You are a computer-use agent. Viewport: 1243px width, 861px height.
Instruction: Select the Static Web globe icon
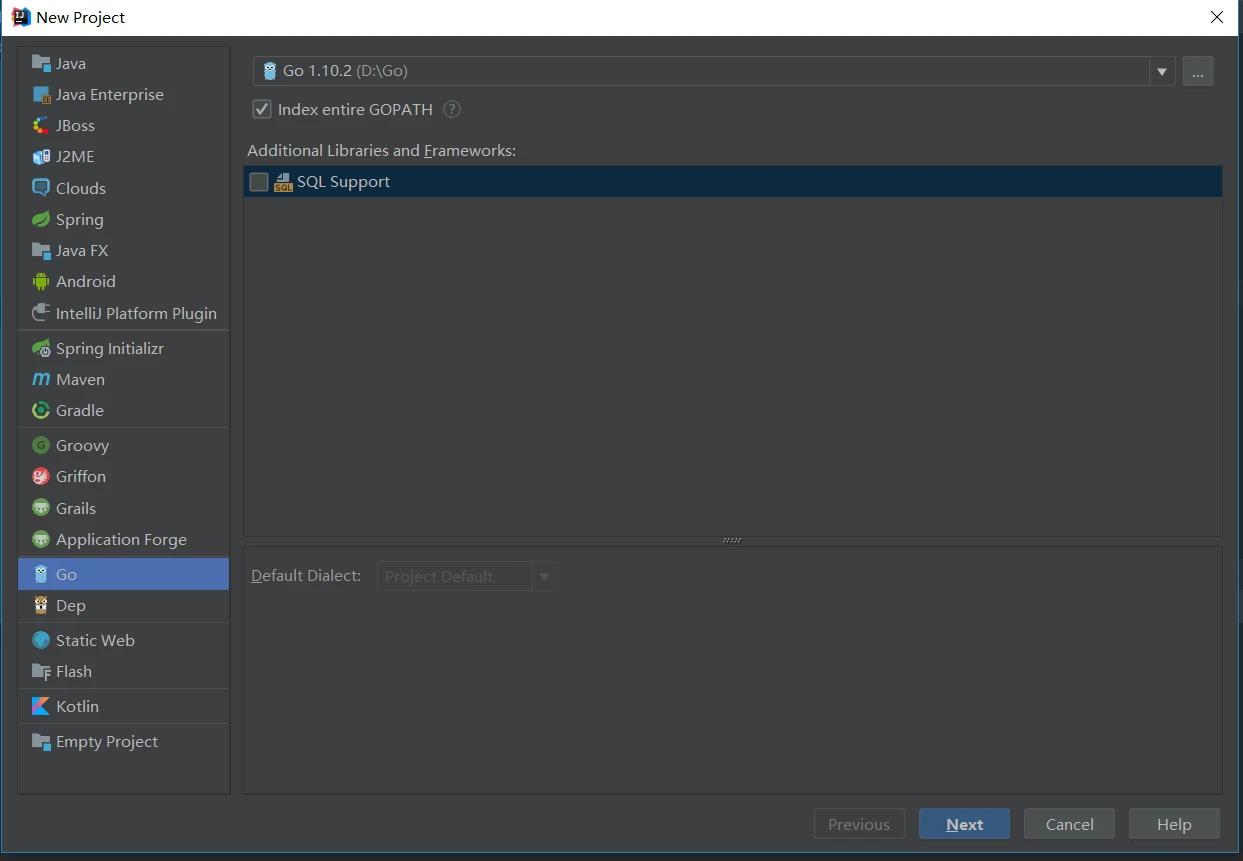point(41,640)
